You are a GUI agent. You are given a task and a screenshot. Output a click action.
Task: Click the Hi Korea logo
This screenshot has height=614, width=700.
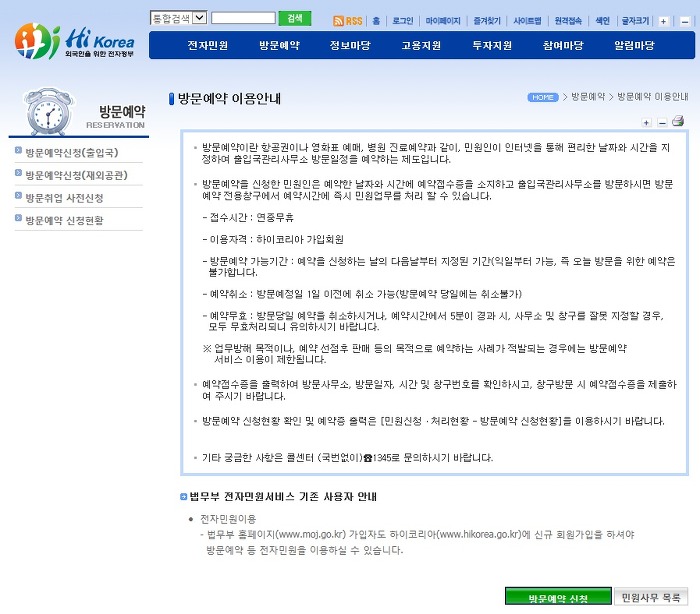click(75, 42)
